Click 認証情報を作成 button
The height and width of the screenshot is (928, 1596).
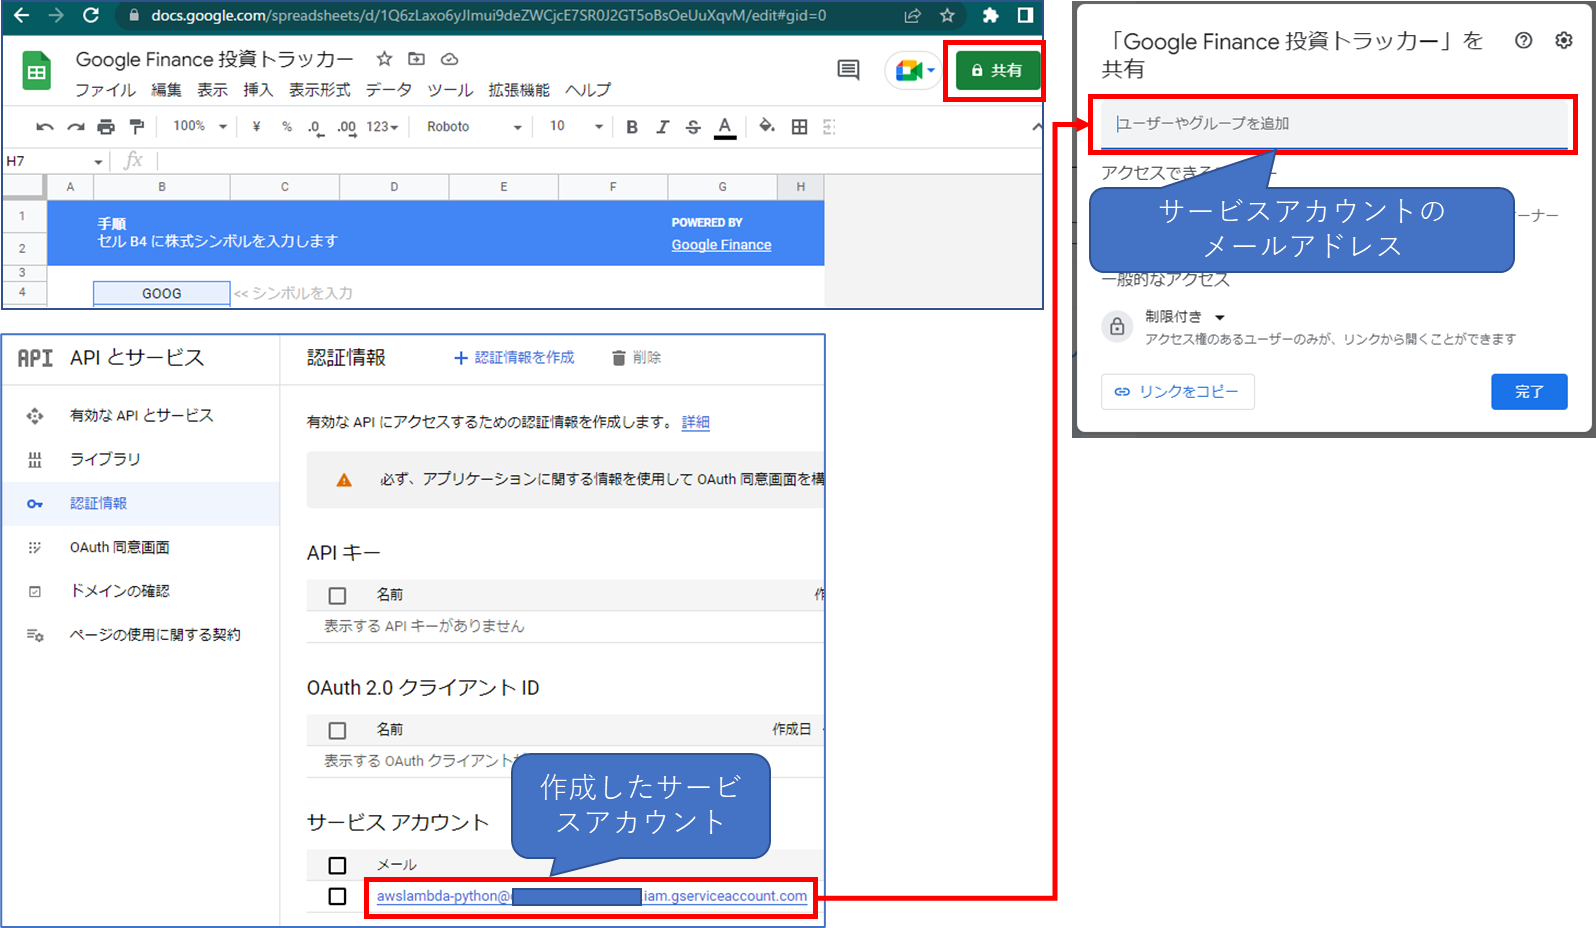(514, 357)
